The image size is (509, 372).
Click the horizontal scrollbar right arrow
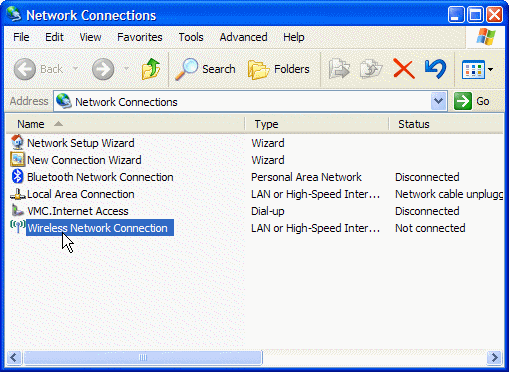point(494,358)
